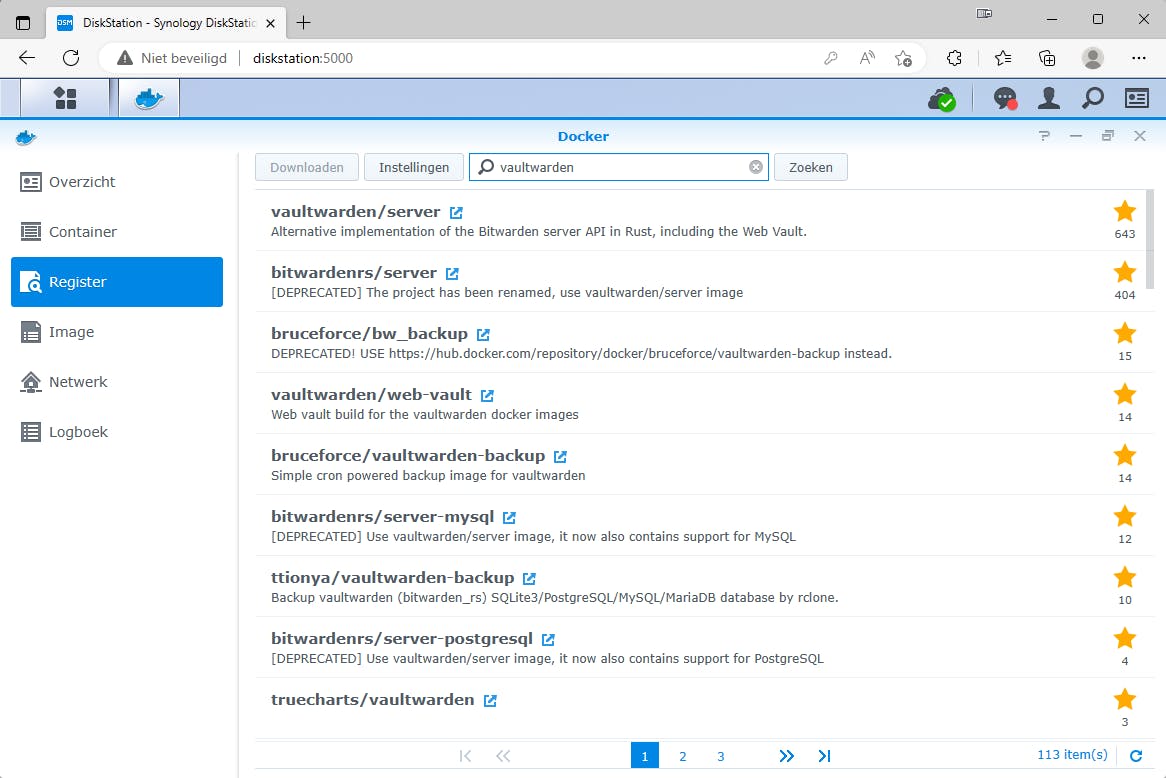The height and width of the screenshot is (778, 1166).
Task: Click the results list vertical scrollbar
Action: coord(1150,239)
